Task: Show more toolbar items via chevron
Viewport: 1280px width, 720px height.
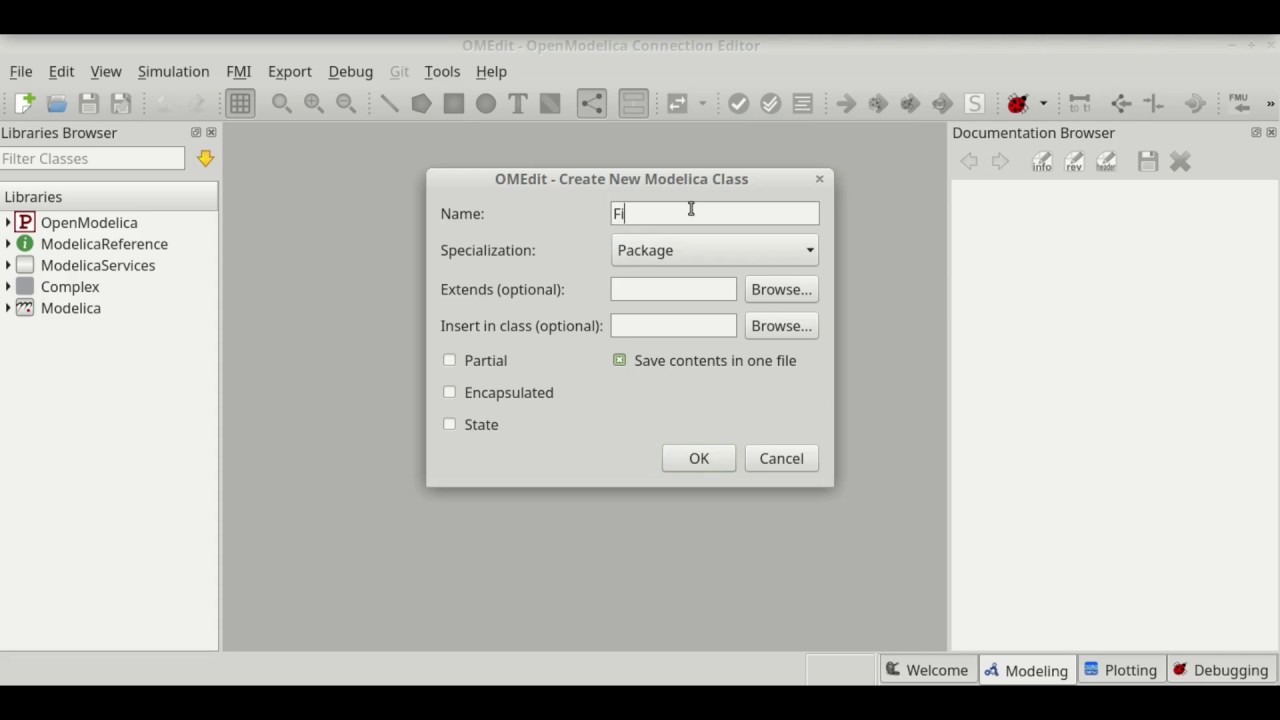Action: coord(1271,103)
